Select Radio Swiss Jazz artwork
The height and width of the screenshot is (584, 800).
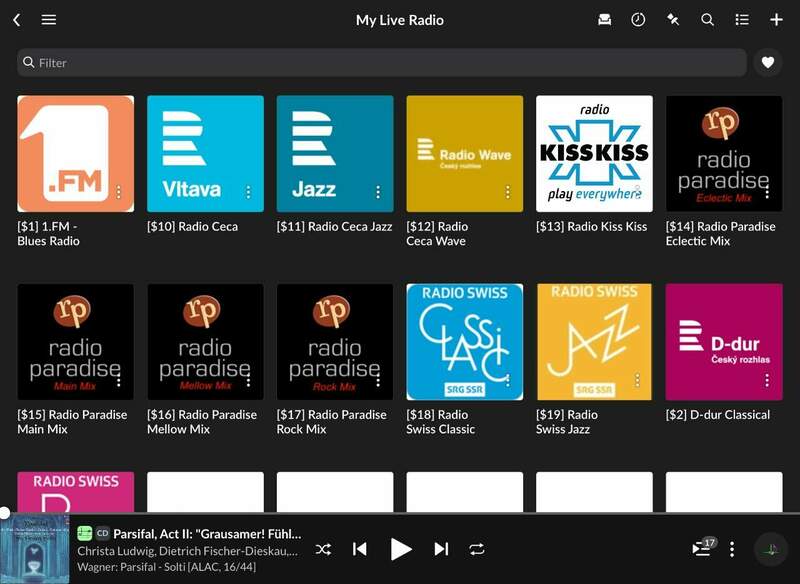click(x=594, y=342)
